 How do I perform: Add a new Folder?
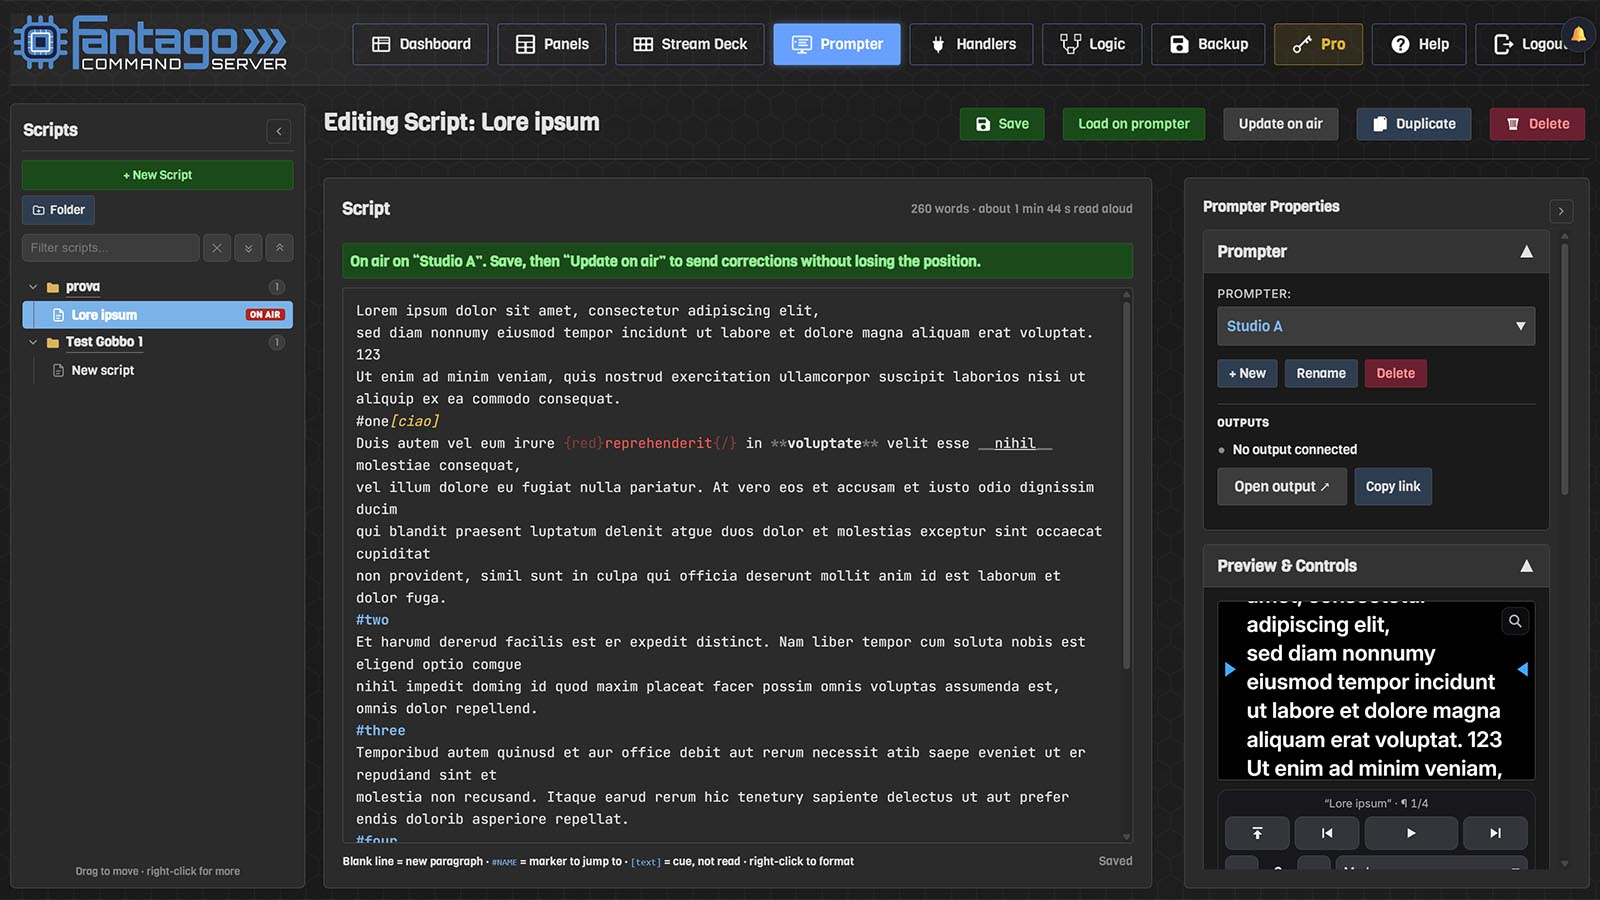pos(58,210)
